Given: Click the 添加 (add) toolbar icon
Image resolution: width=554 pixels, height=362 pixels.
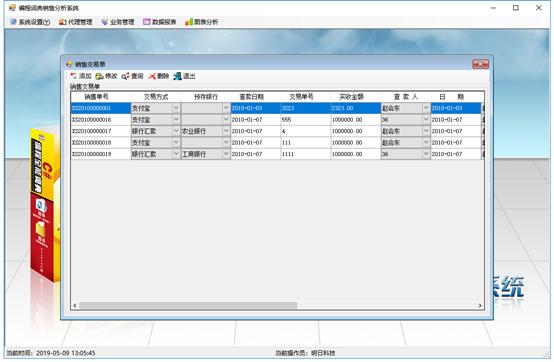Looking at the screenshot, I should (x=73, y=76).
